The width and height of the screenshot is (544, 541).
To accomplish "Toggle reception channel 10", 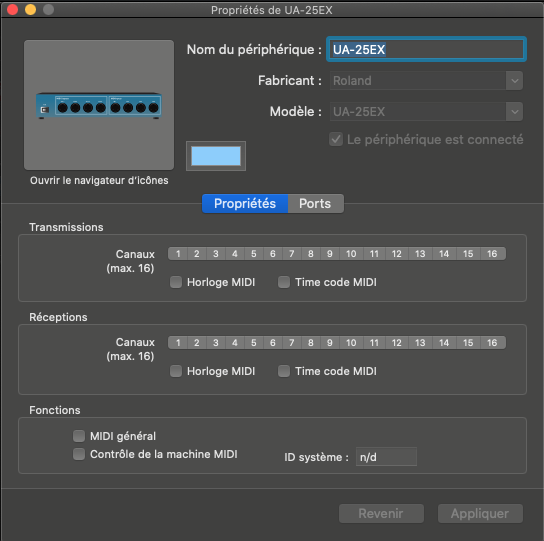I will 351,343.
